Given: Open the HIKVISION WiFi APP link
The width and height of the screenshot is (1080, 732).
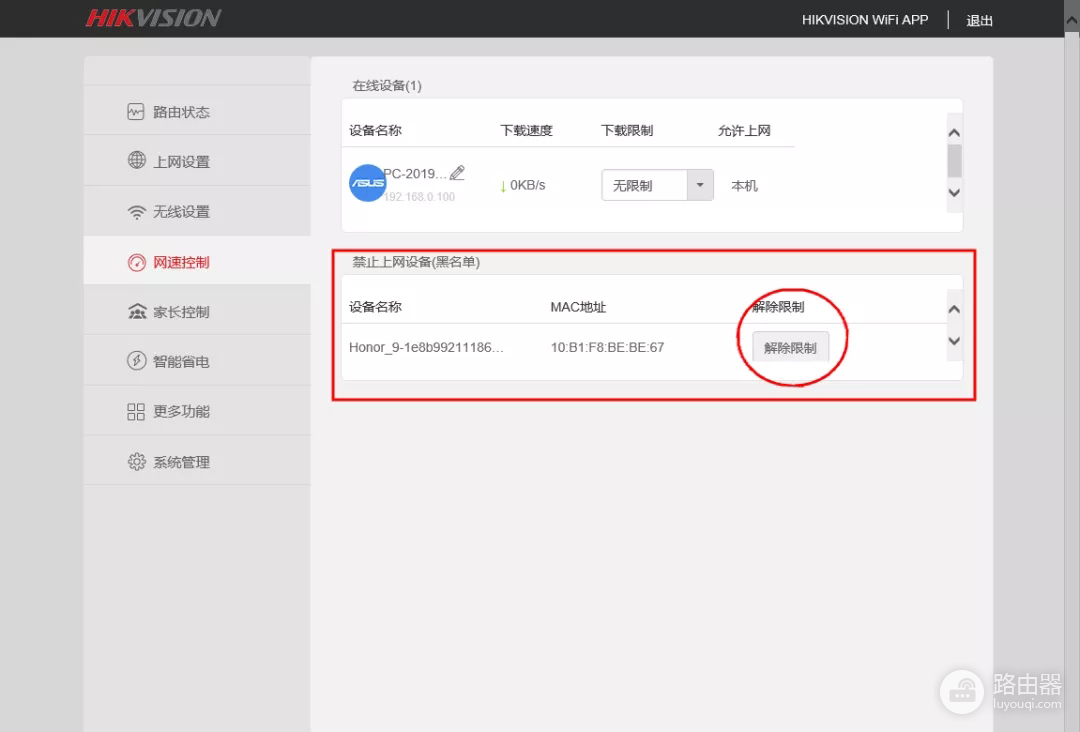Looking at the screenshot, I should pyautogui.click(x=865, y=20).
